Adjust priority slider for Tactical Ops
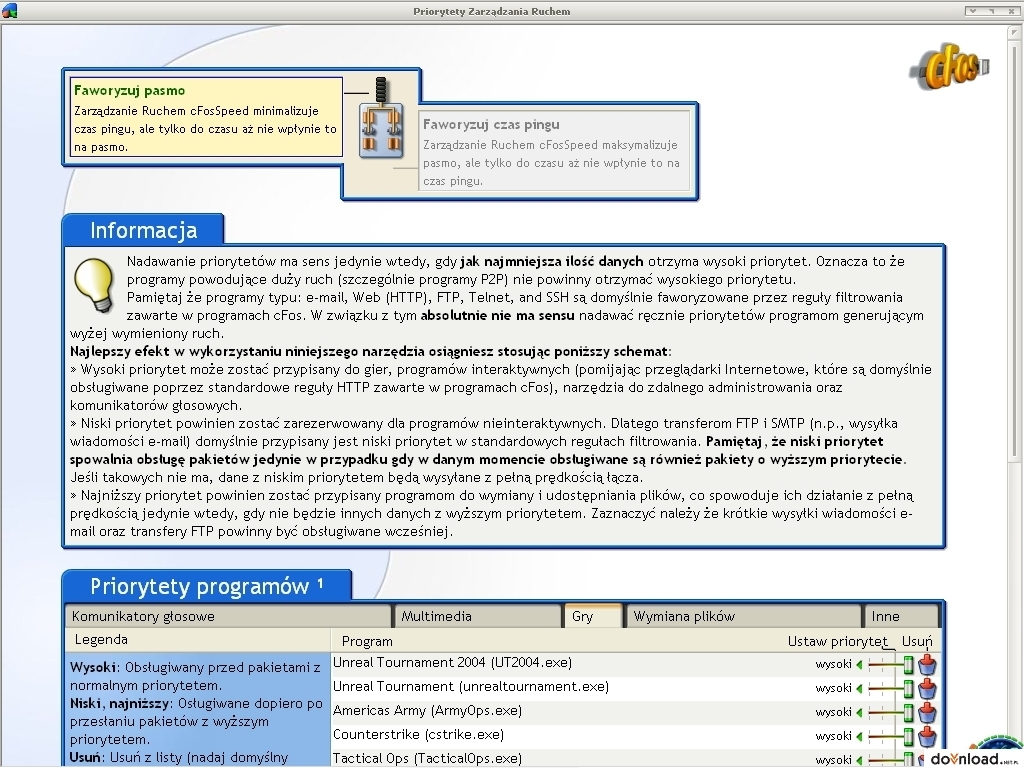 [891, 760]
